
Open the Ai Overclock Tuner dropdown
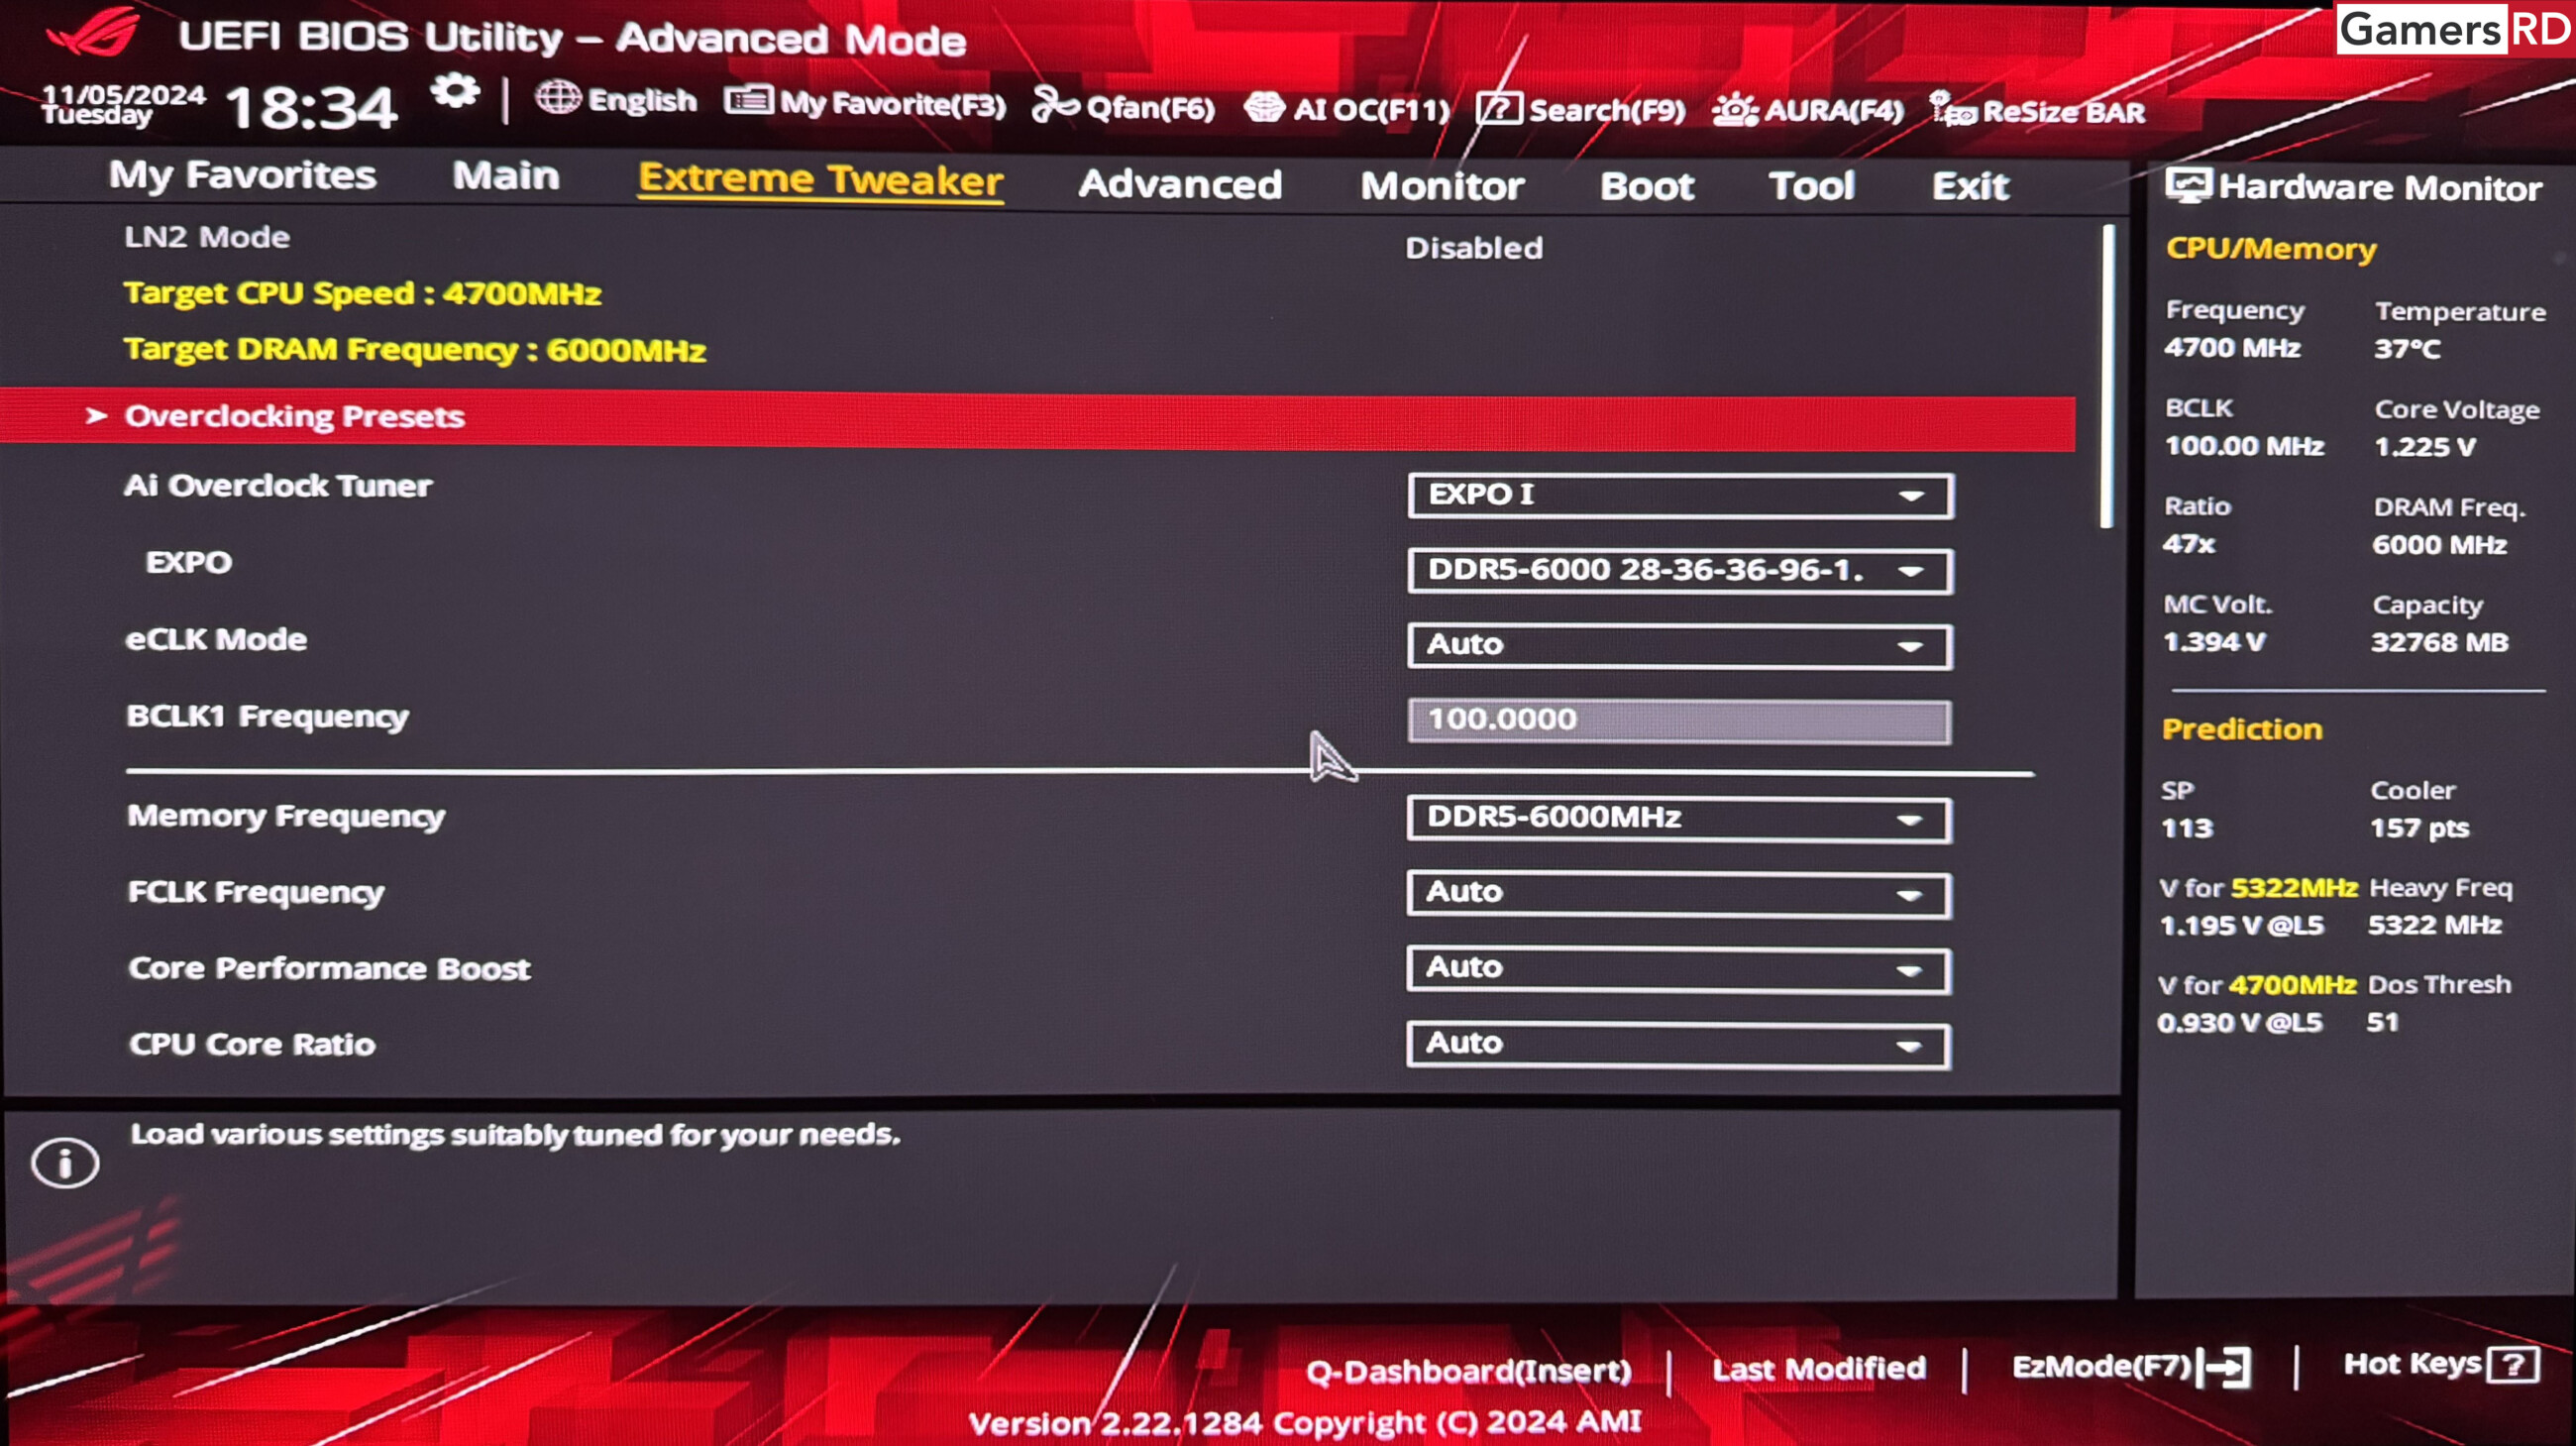coord(1680,495)
